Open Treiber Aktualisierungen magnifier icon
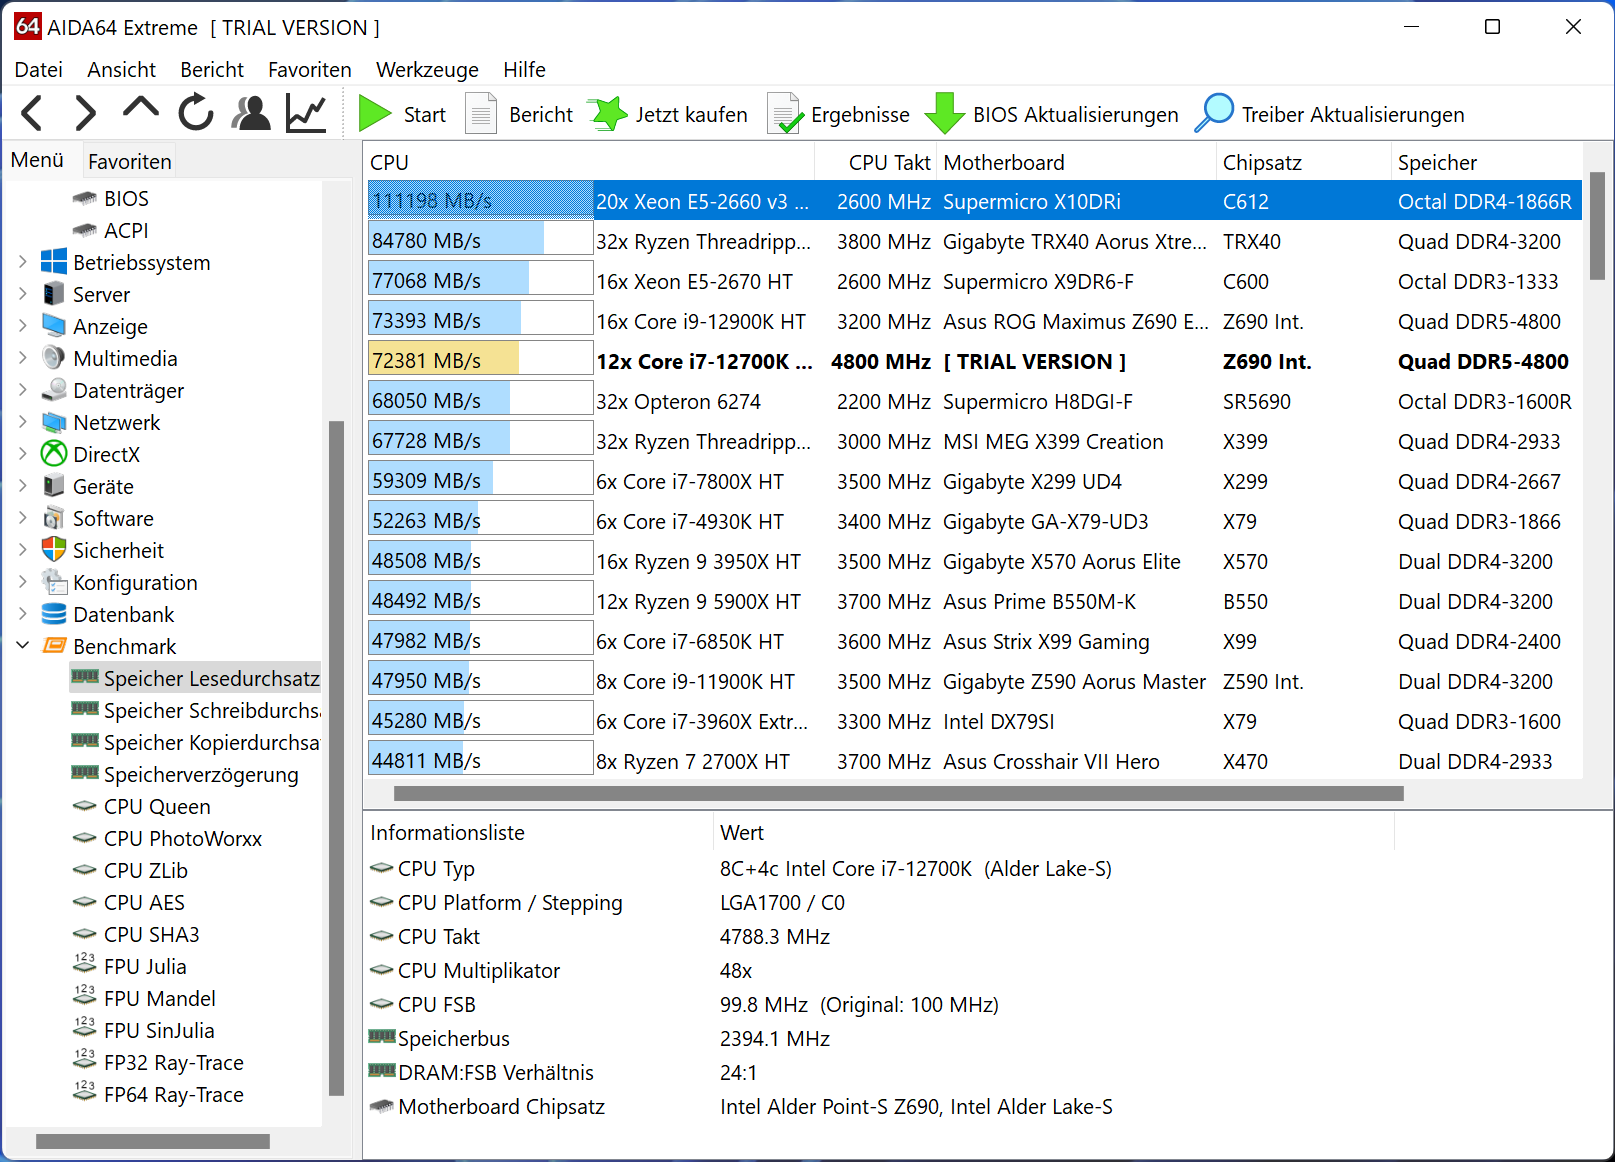 (x=1214, y=113)
